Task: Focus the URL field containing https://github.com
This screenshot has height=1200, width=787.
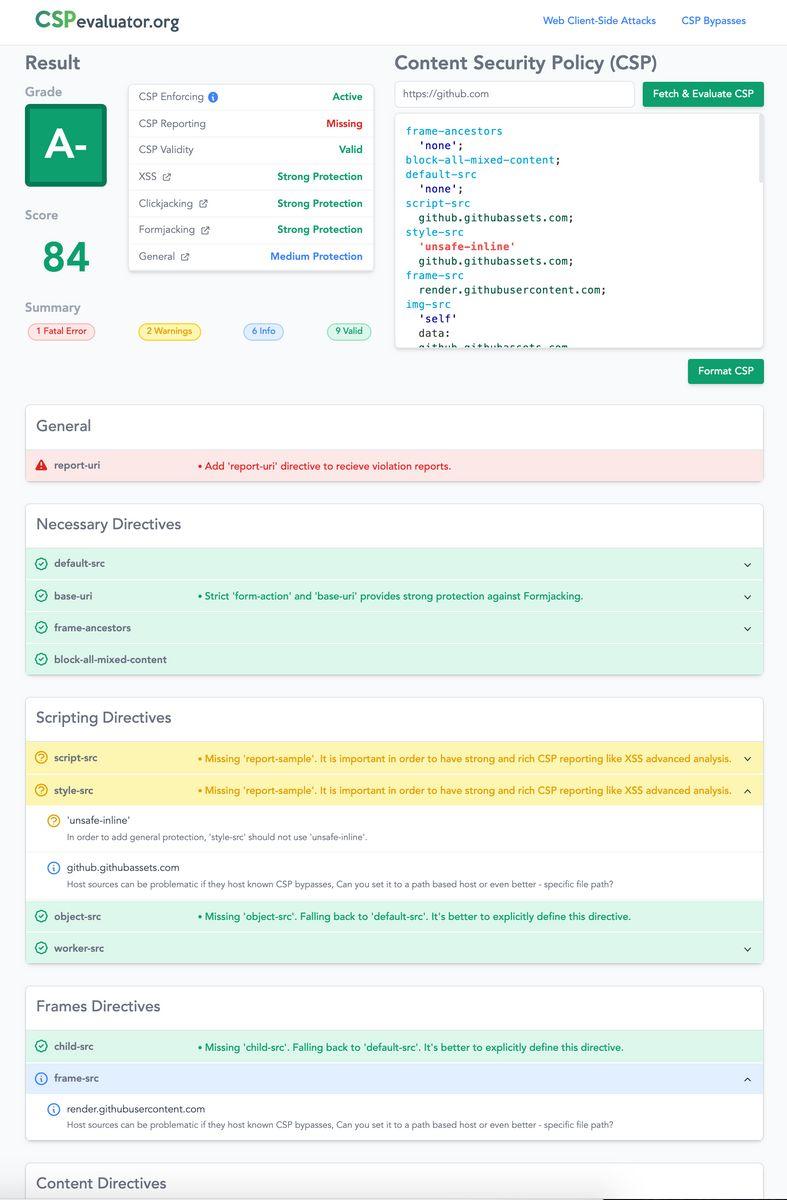Action: pyautogui.click(x=514, y=94)
